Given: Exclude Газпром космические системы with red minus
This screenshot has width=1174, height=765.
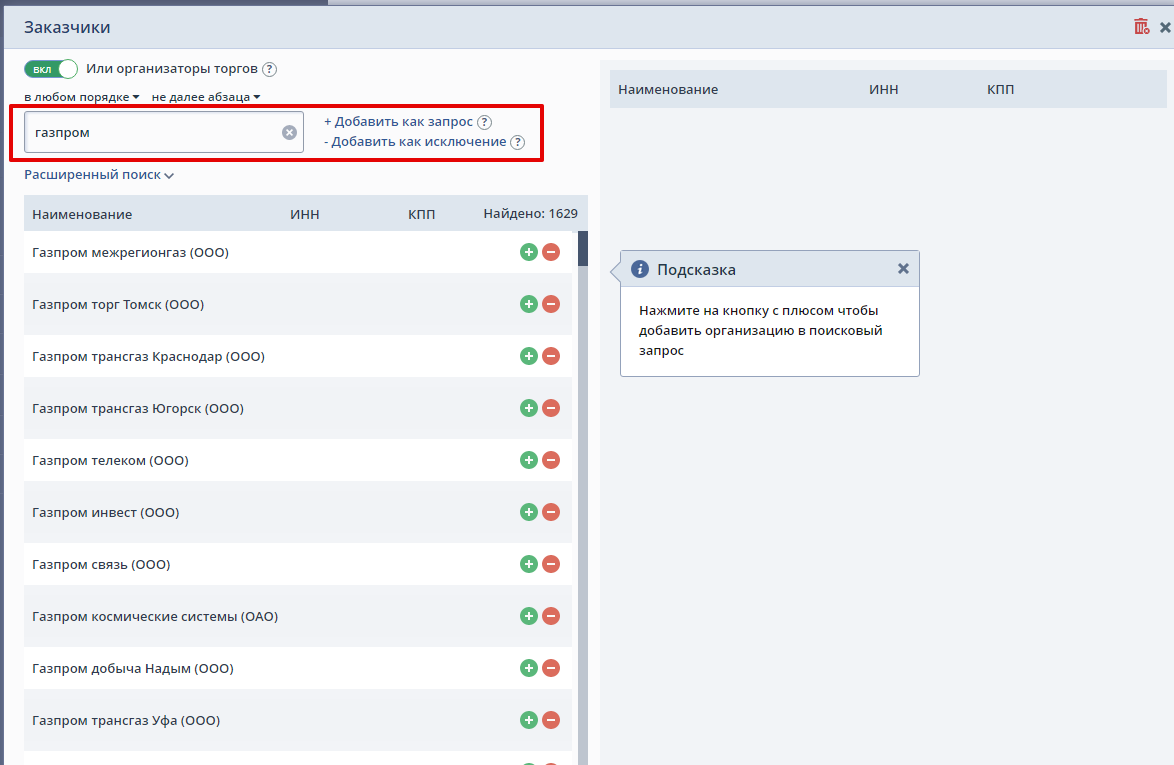Looking at the screenshot, I should 551,616.
